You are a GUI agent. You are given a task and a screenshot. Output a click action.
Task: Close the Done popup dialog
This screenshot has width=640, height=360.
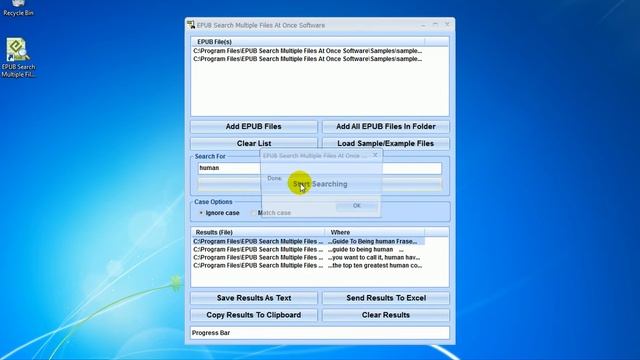tap(375, 155)
